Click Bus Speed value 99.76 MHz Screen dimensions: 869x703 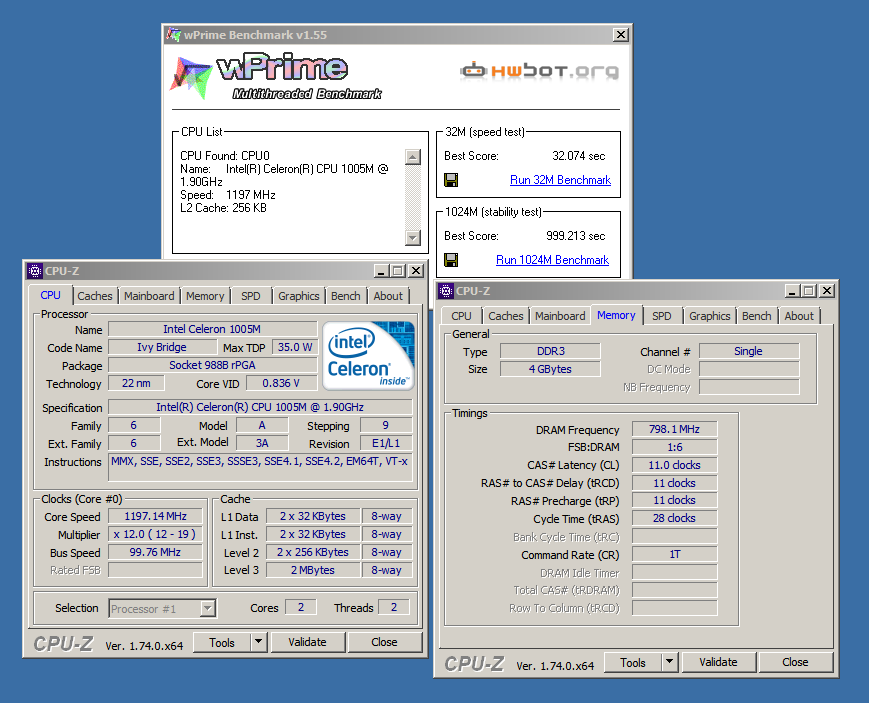click(155, 552)
